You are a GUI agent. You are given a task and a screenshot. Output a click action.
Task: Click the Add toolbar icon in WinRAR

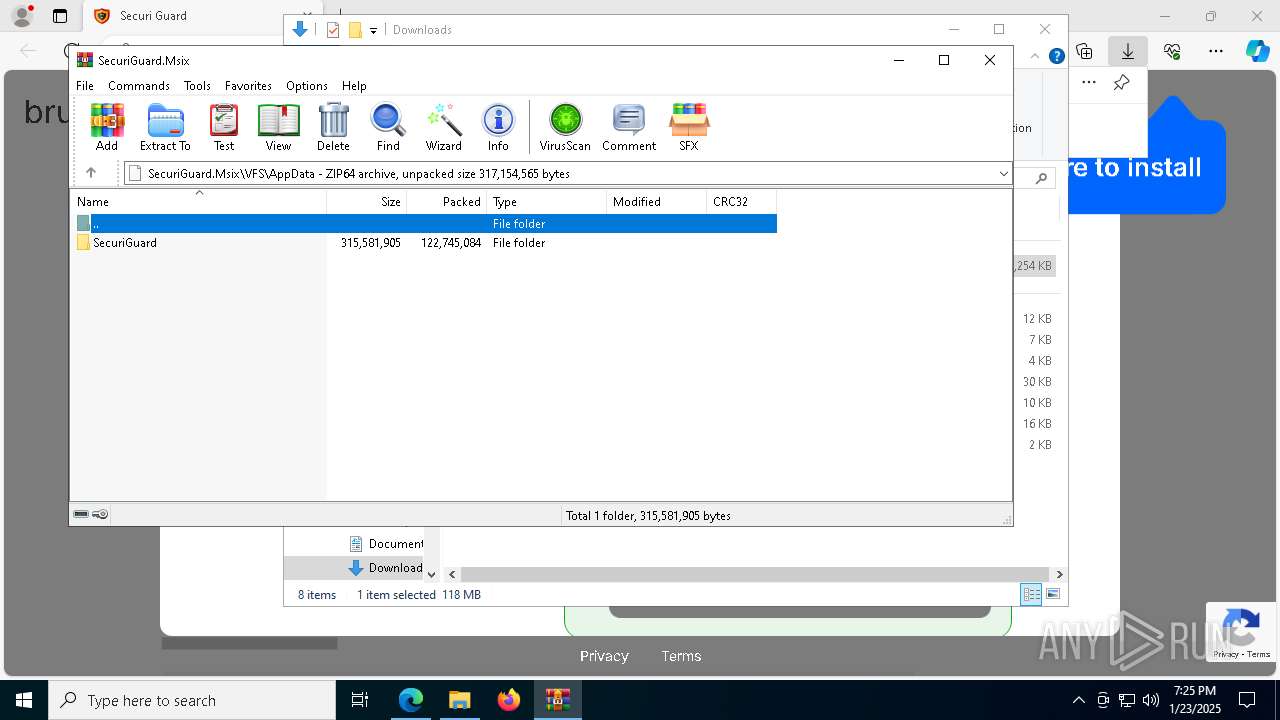[x=107, y=127]
